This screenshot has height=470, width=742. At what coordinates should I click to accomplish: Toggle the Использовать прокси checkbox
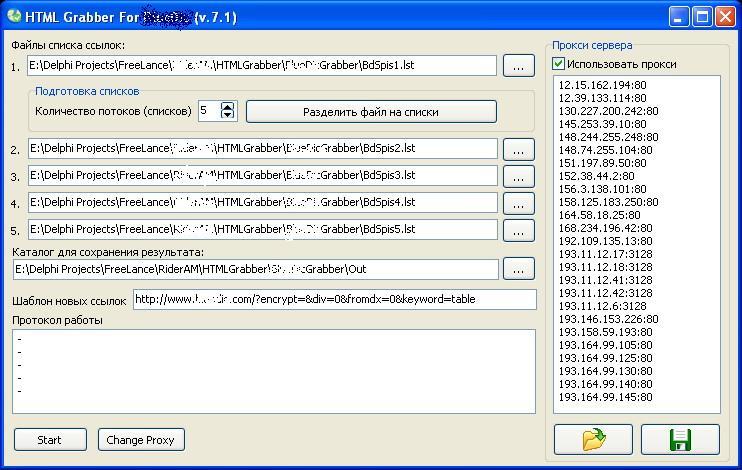tap(559, 64)
